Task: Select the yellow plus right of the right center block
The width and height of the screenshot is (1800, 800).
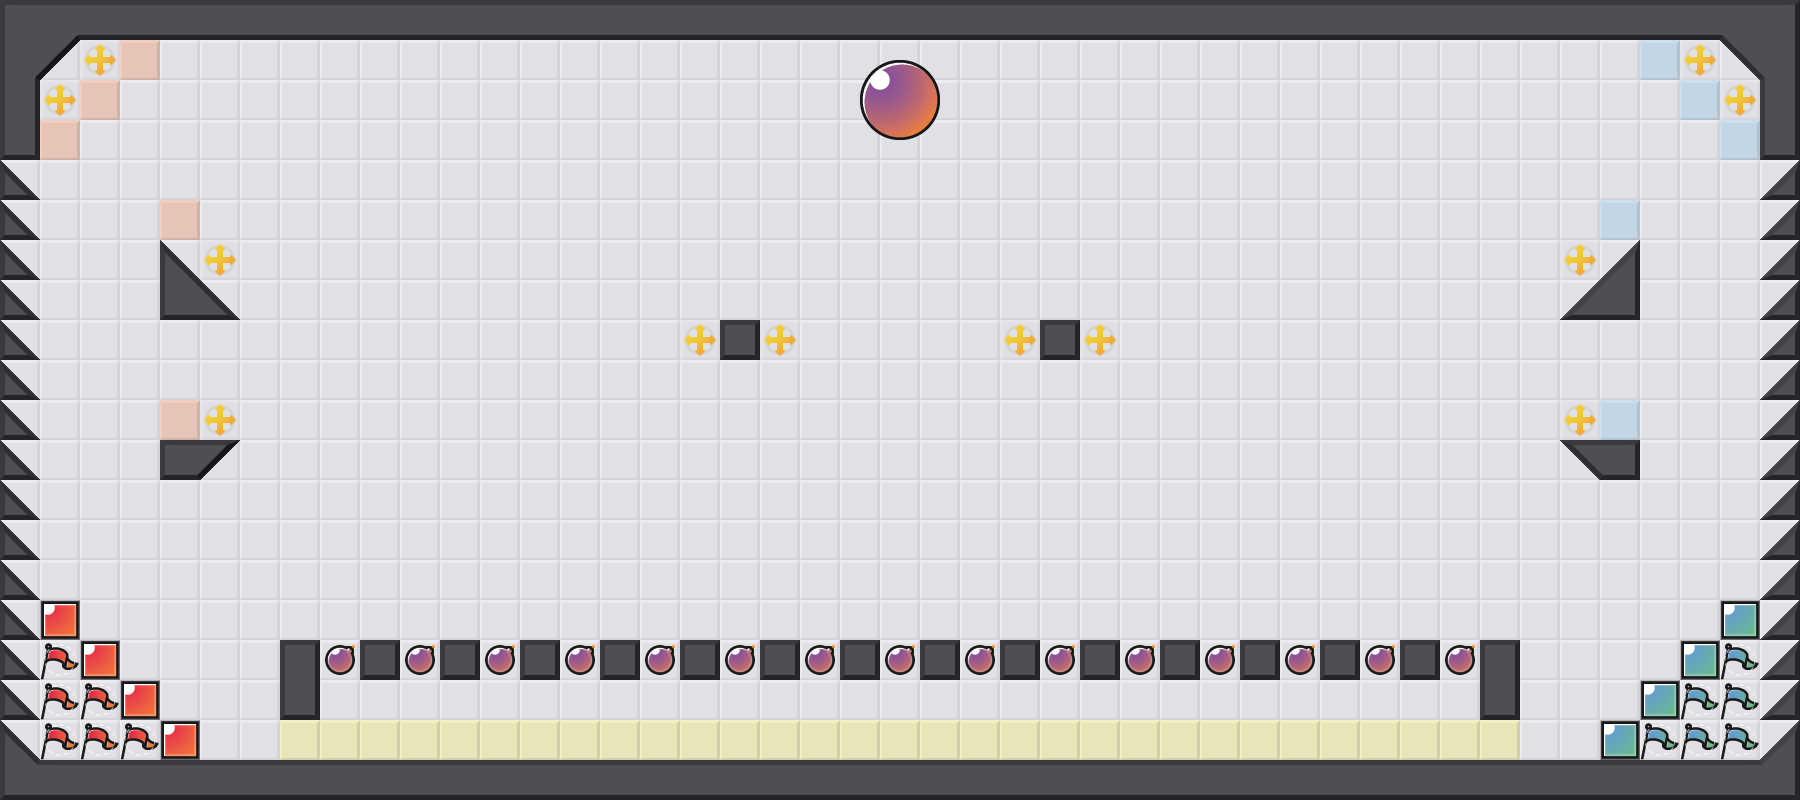Action: (x=1100, y=340)
